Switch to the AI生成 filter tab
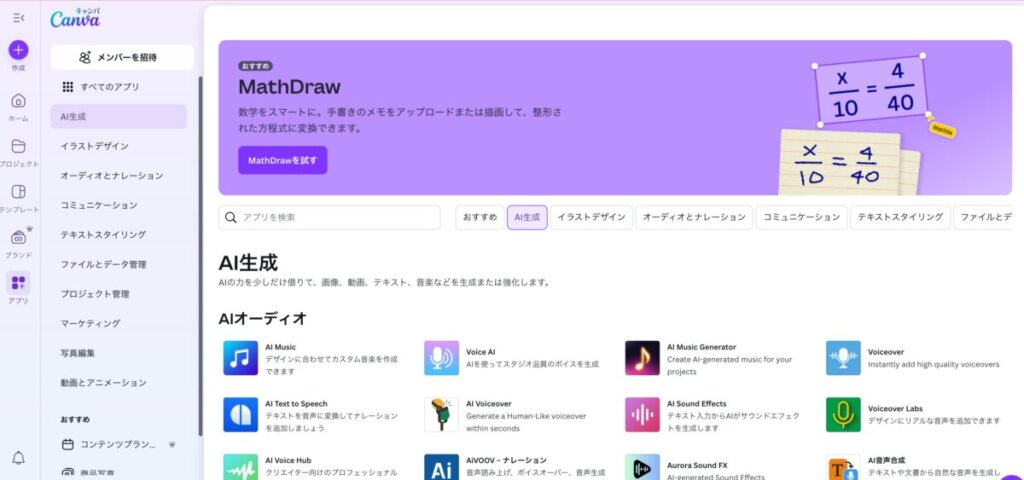The image size is (1024, 480). click(x=527, y=217)
